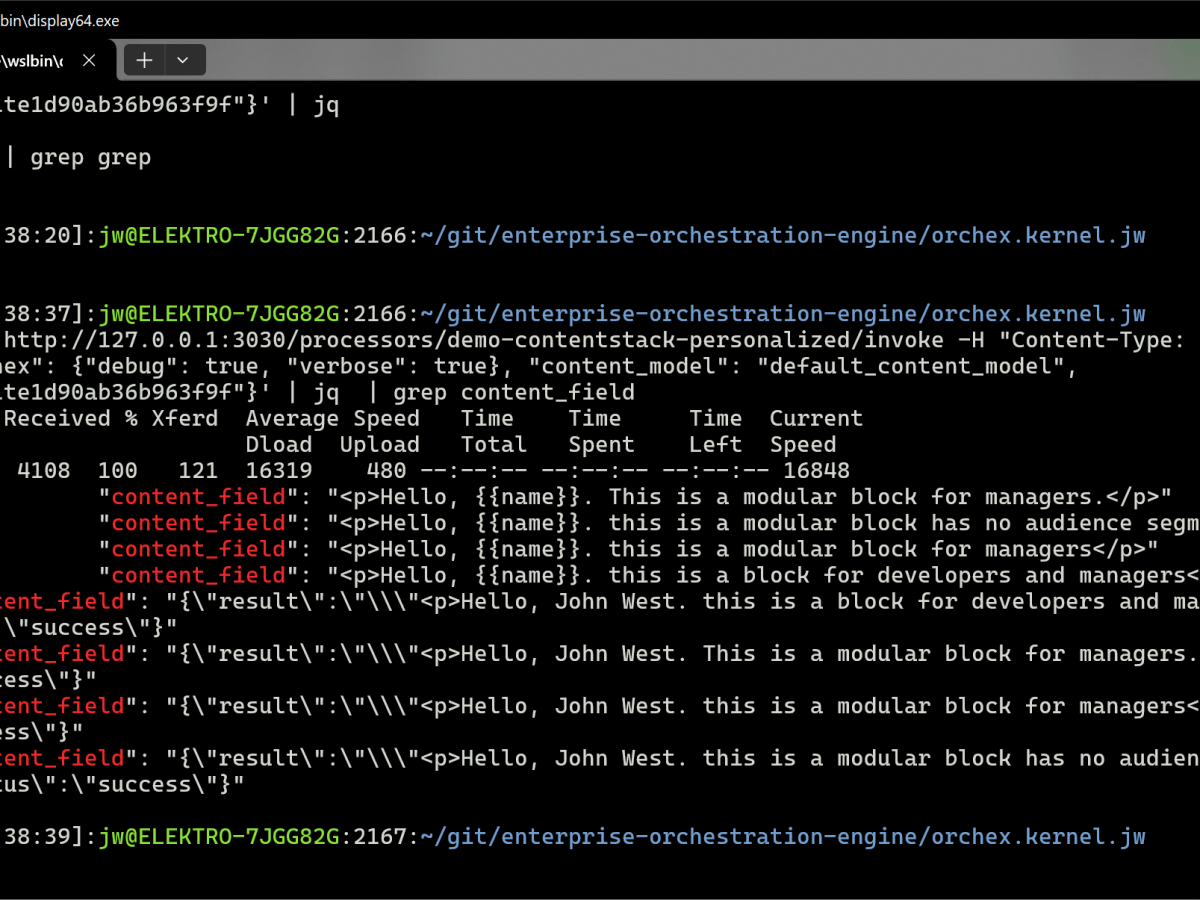The width and height of the screenshot is (1200, 900).
Task: Click the 'Current Speed' column header
Action: point(815,431)
